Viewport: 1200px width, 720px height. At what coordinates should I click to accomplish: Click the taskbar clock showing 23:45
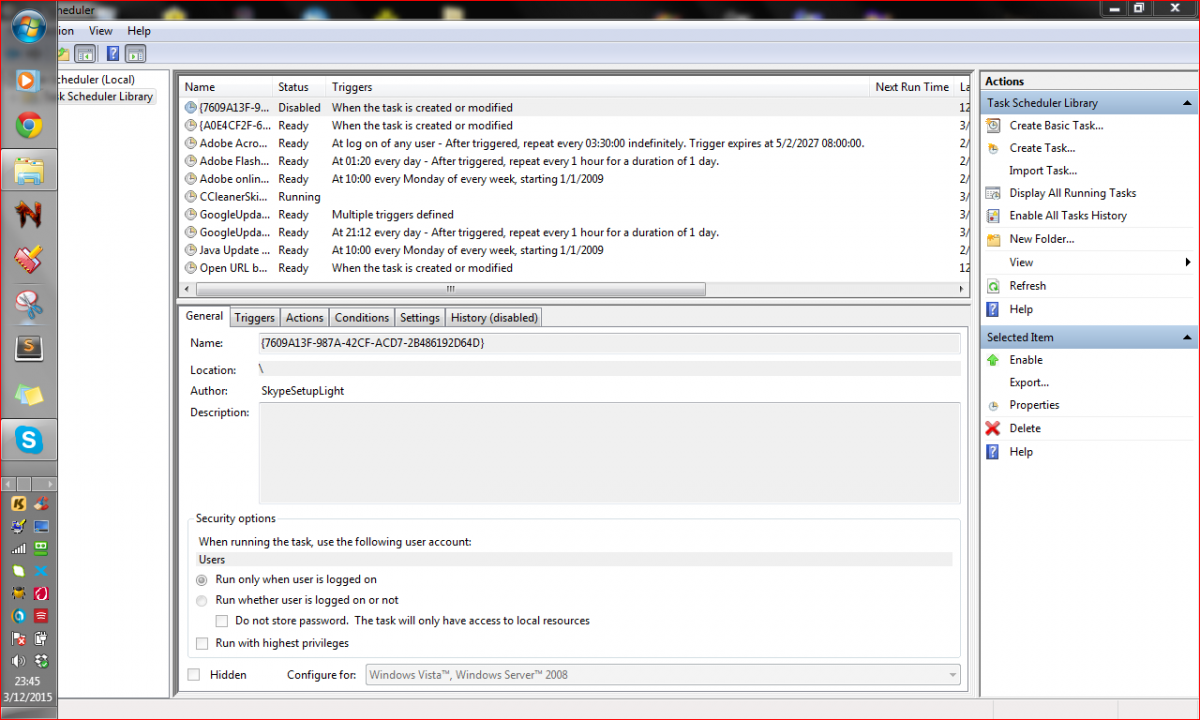pos(28,681)
